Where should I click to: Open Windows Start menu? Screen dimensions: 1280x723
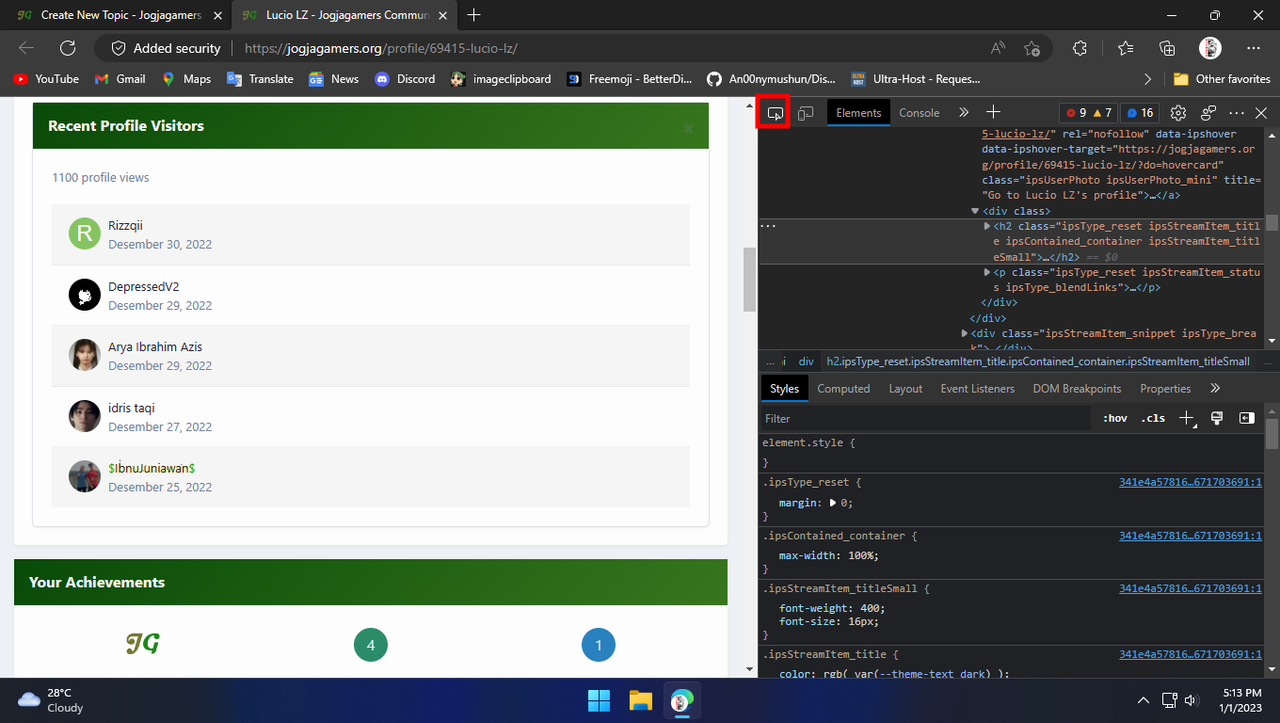pyautogui.click(x=599, y=700)
